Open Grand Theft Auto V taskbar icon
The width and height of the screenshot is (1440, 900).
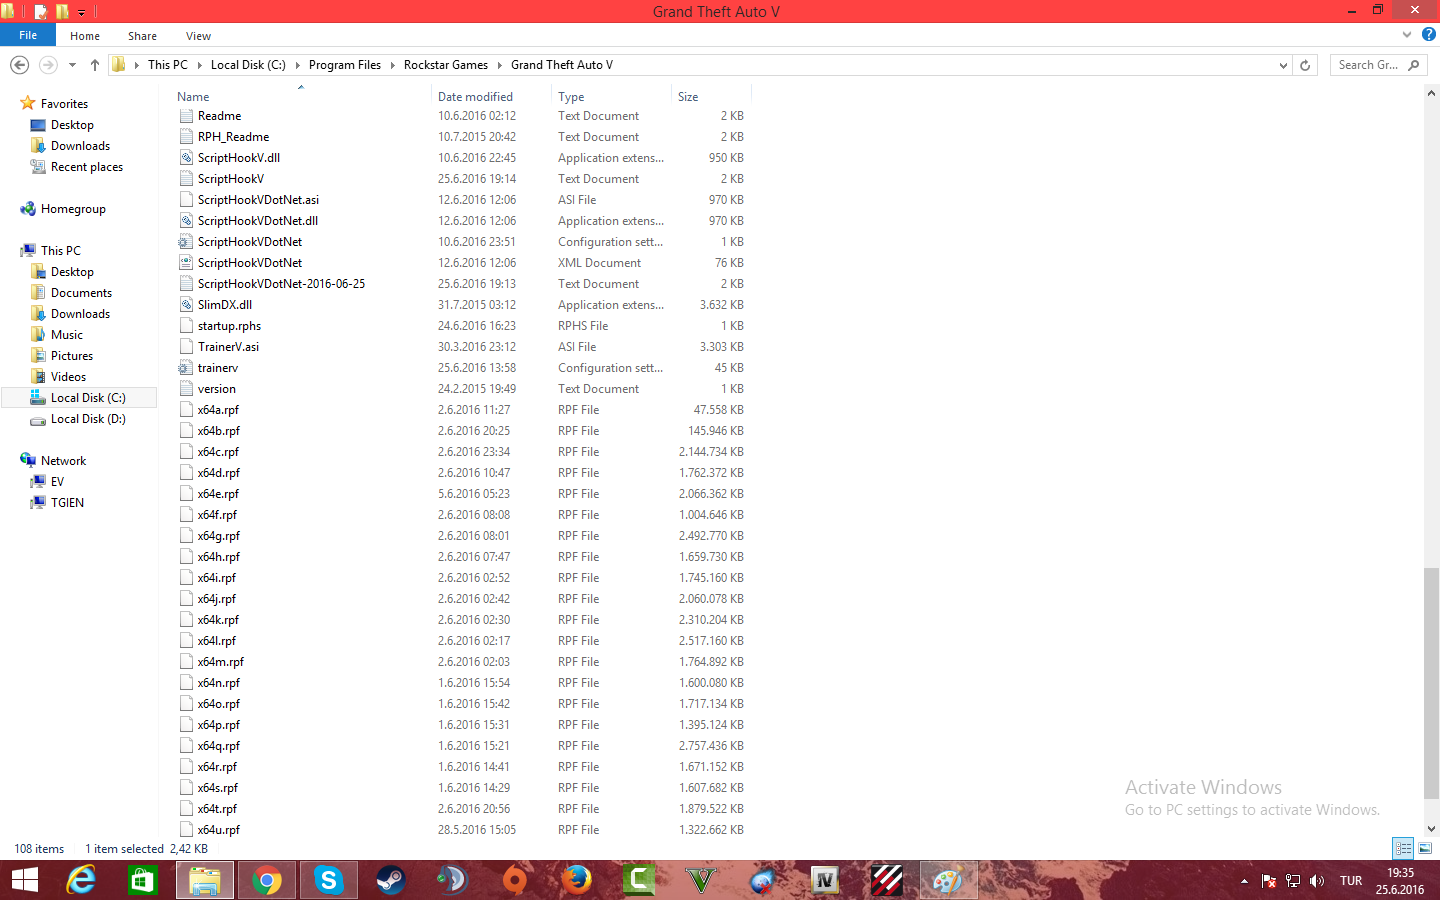click(x=701, y=880)
